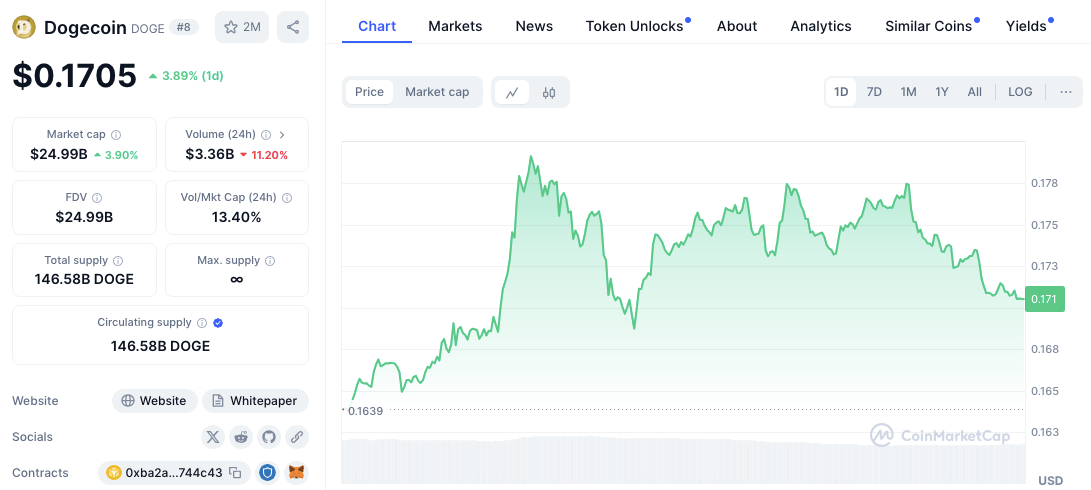
Task: Show info for Max. supply
Action: 270,260
